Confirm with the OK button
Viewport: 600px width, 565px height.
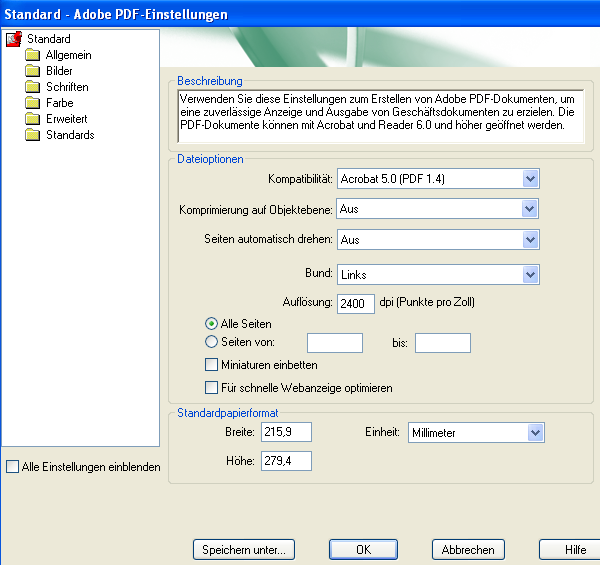coord(364,550)
